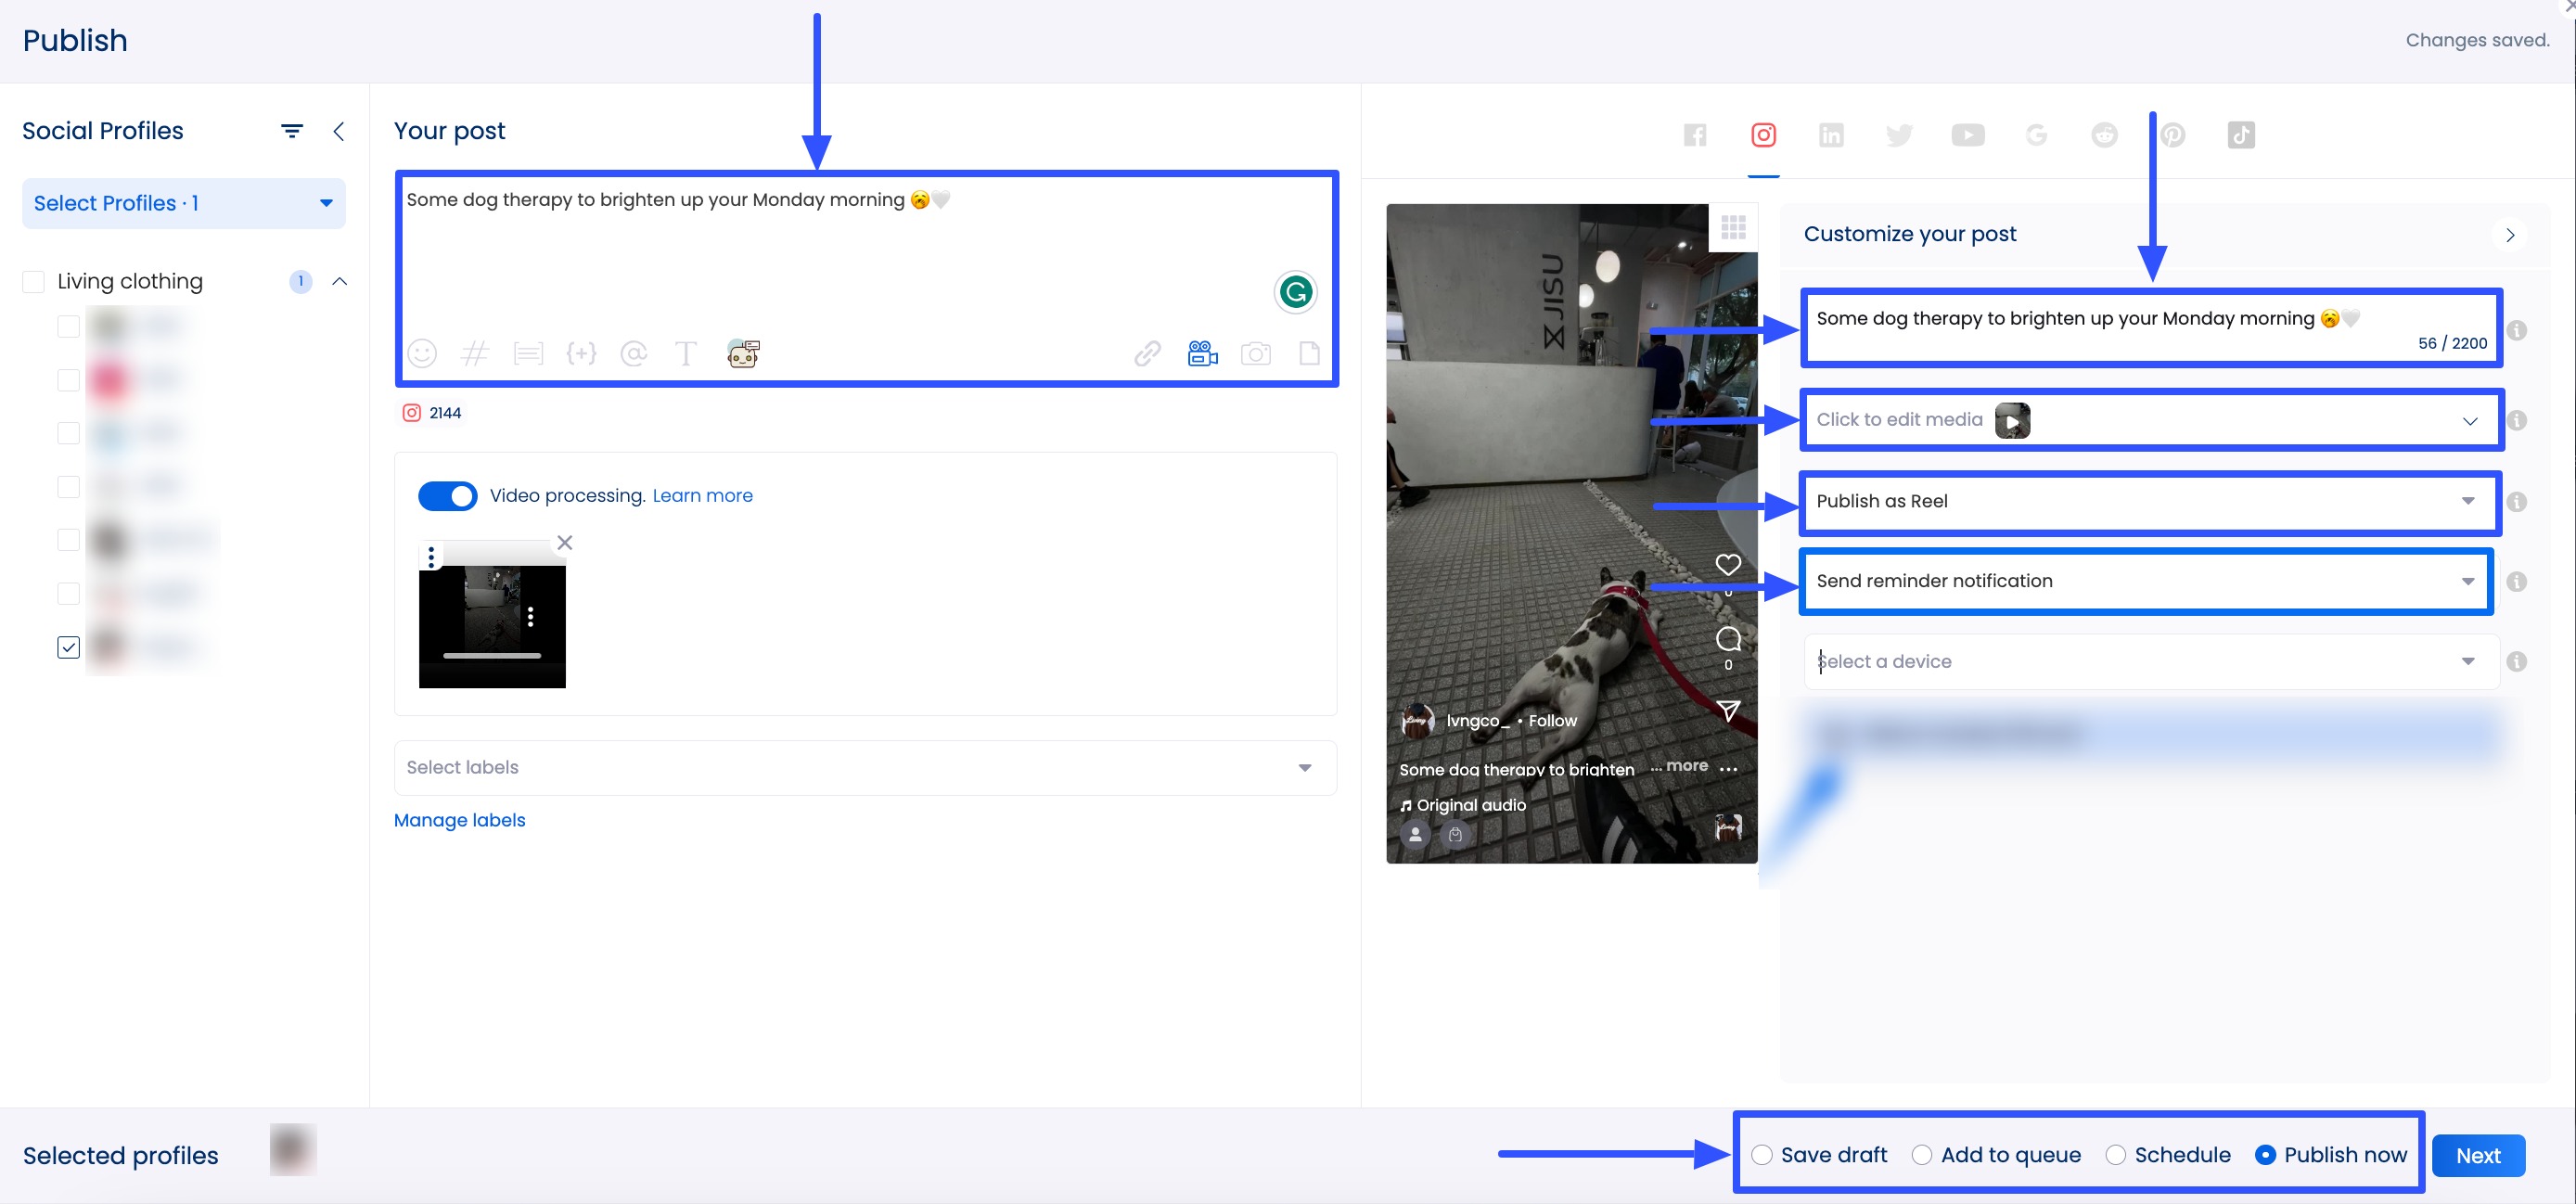The height and width of the screenshot is (1204, 2576).
Task: Select the Facebook network icon in preview
Action: pos(1694,135)
